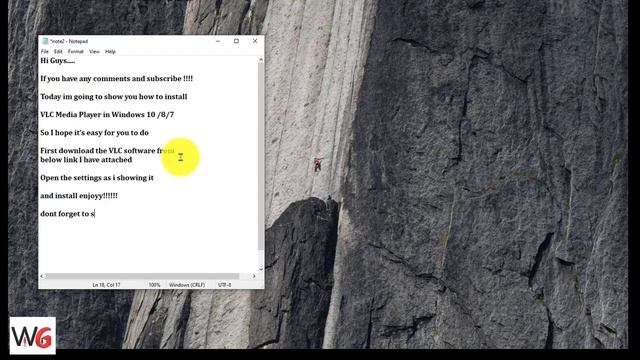This screenshot has height=360, width=640.
Task: Open the Edit menu in Notepad
Action: (58, 51)
